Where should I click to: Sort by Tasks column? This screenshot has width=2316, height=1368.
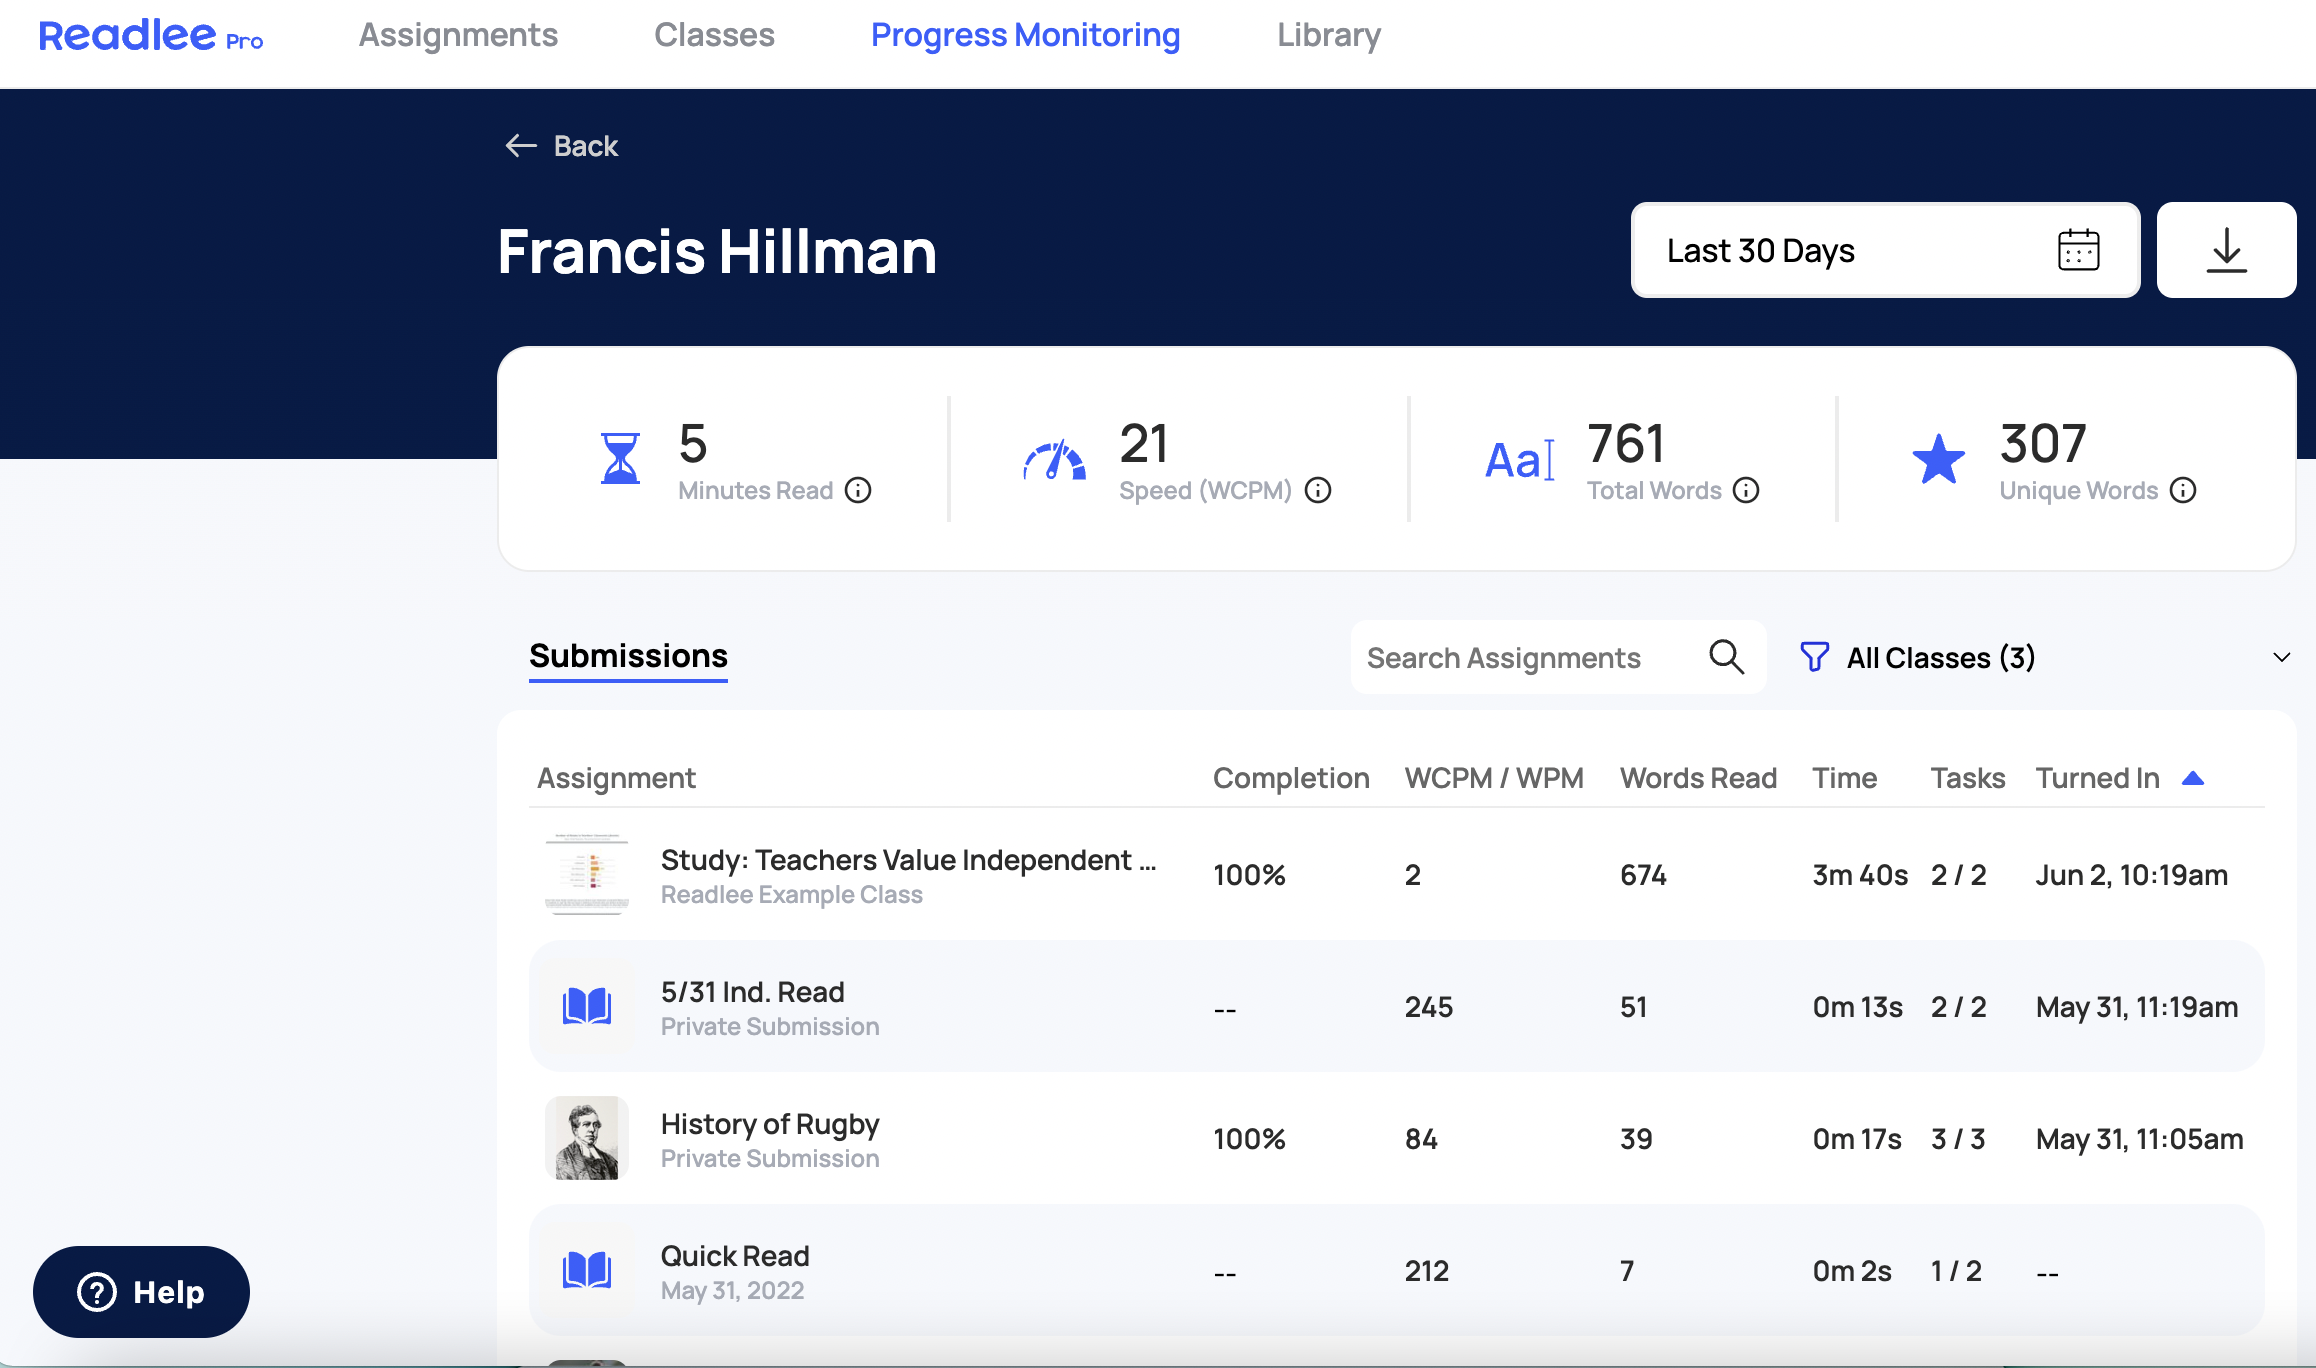click(x=1967, y=778)
